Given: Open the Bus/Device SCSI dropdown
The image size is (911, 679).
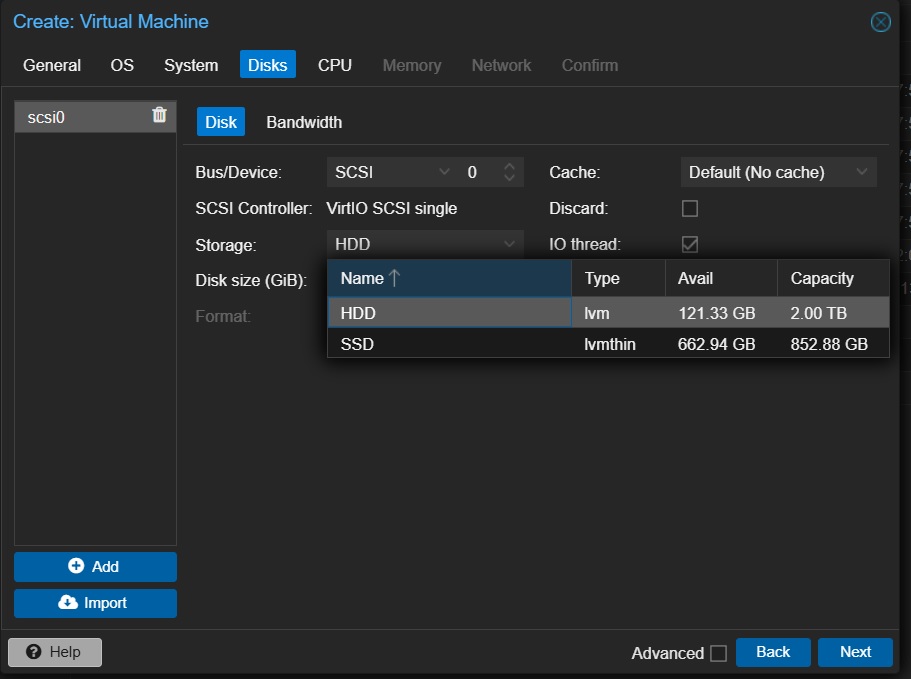Looking at the screenshot, I should (444, 172).
